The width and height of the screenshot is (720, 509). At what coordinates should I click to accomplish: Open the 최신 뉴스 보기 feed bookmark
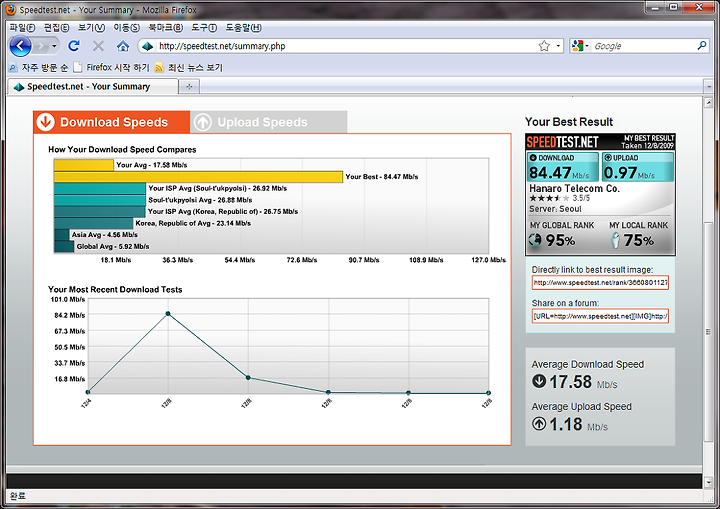tap(189, 68)
